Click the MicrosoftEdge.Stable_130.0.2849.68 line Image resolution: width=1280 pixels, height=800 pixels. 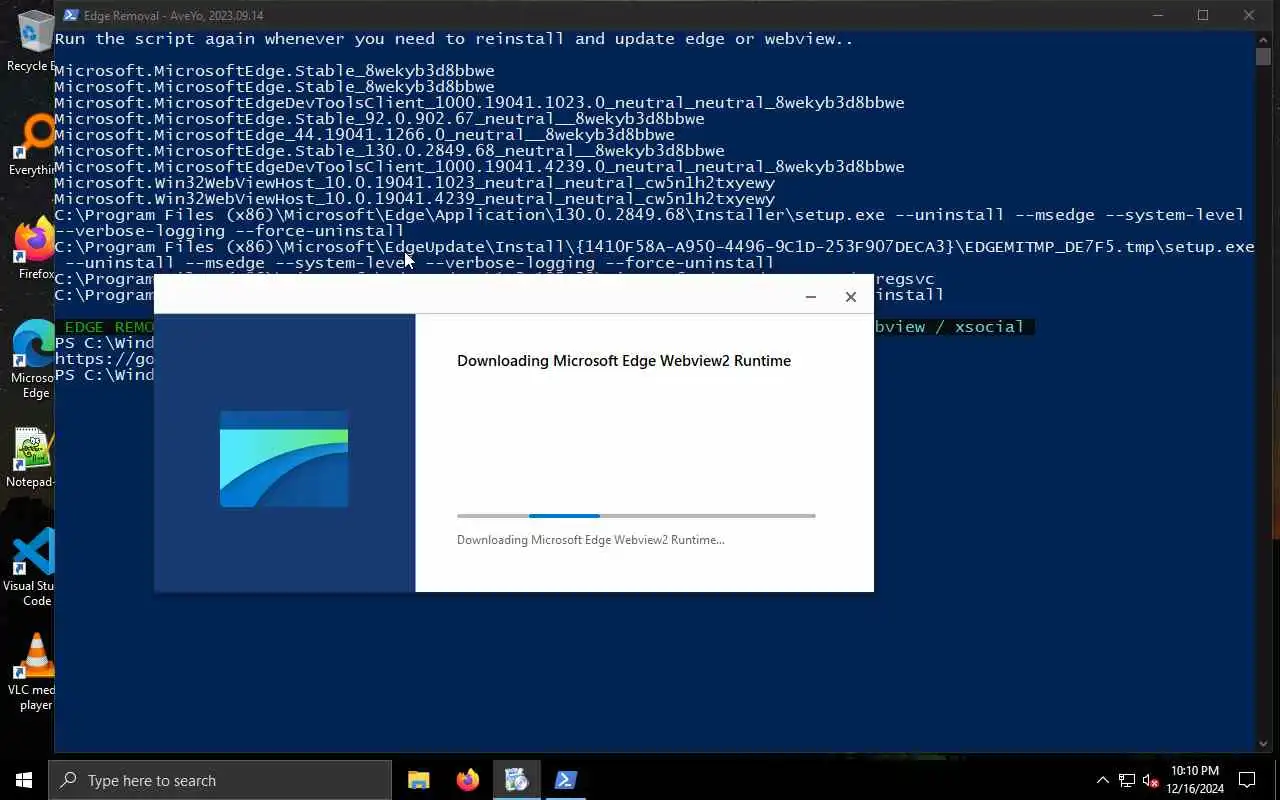point(389,151)
